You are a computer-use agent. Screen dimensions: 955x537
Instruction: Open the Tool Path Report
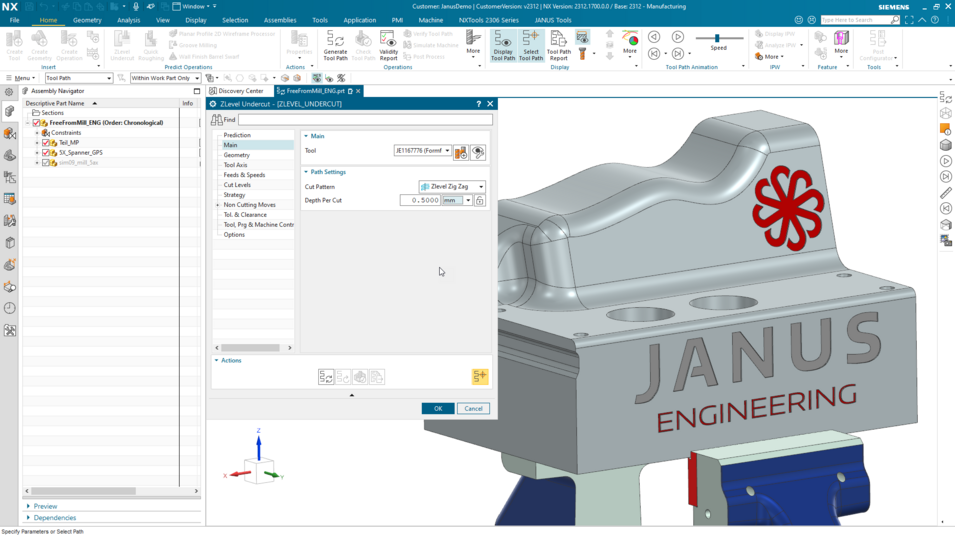coord(559,45)
